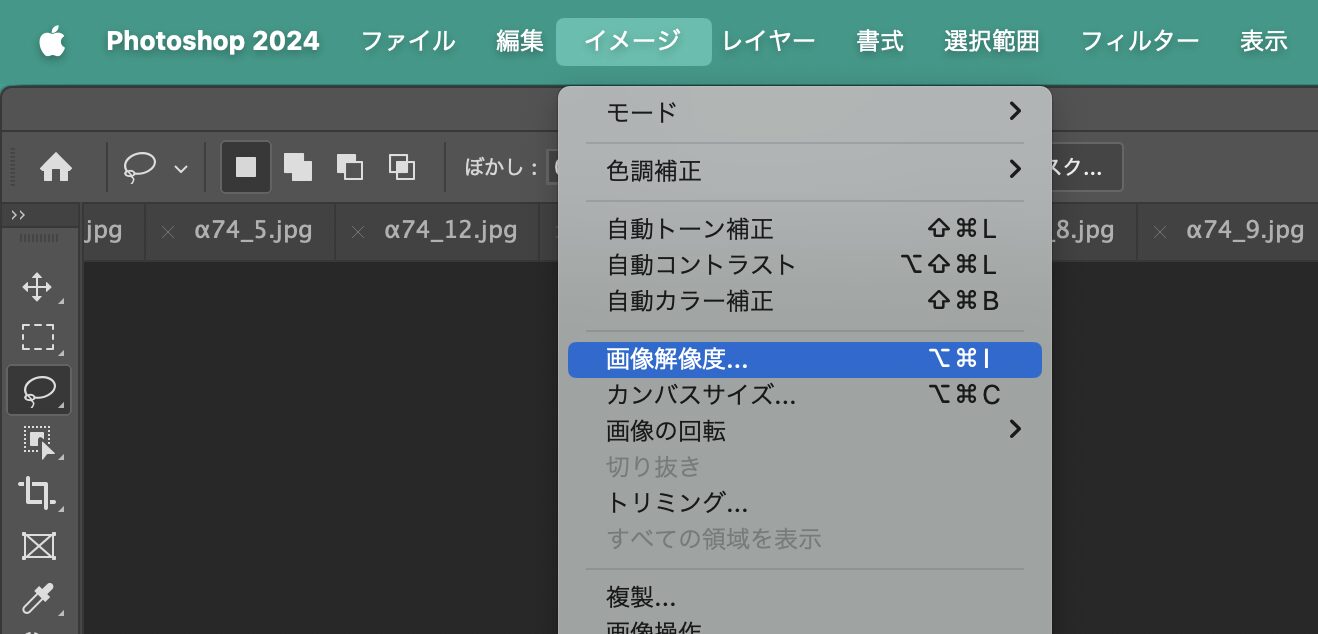Expand the 色調補正 submenu
The image size is (1318, 634).
805,171
